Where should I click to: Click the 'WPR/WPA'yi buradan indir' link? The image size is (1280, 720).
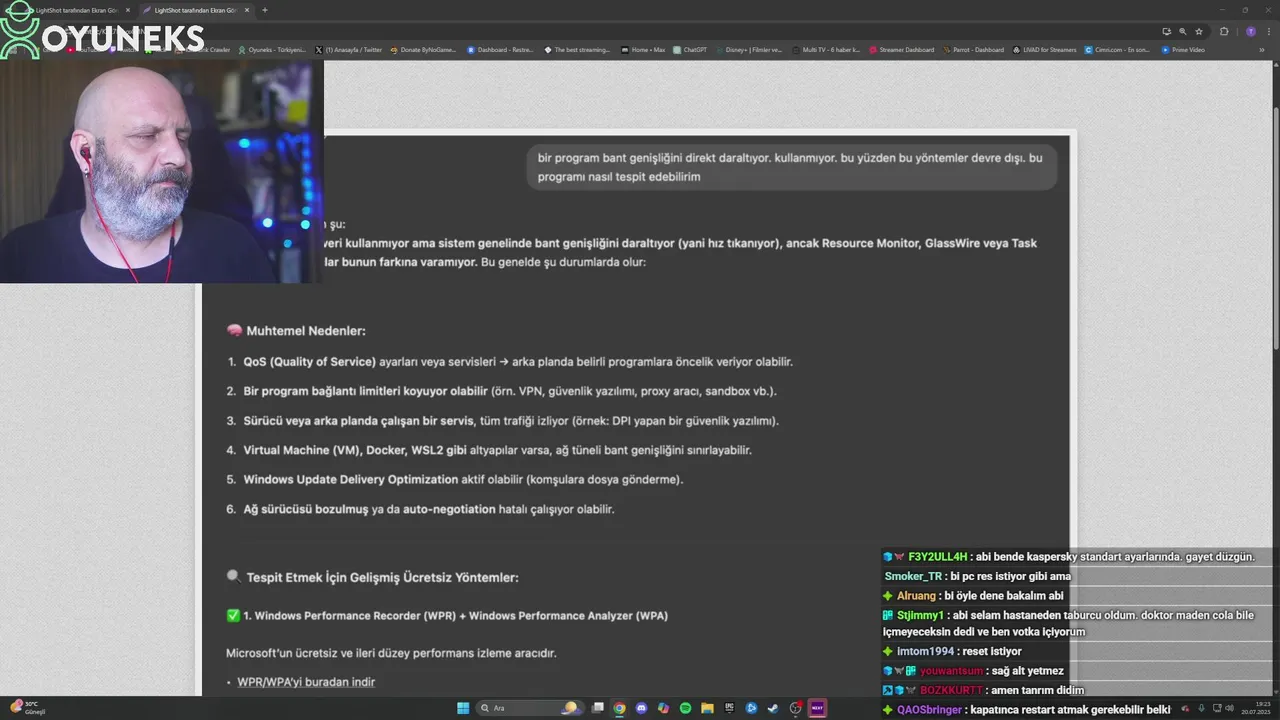click(306, 682)
